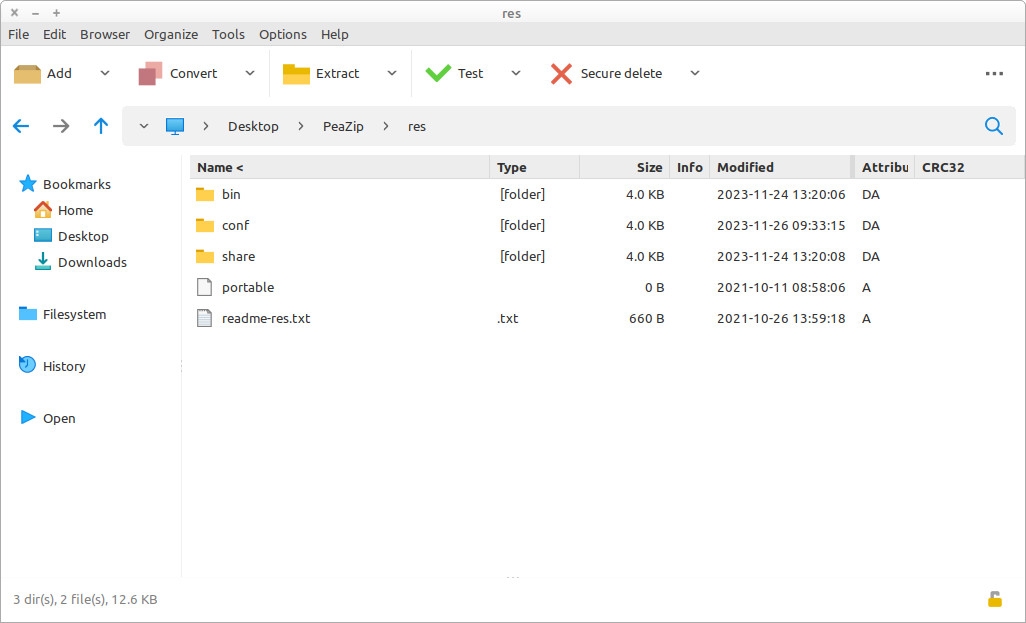Select the conf folder icon

click(x=205, y=225)
